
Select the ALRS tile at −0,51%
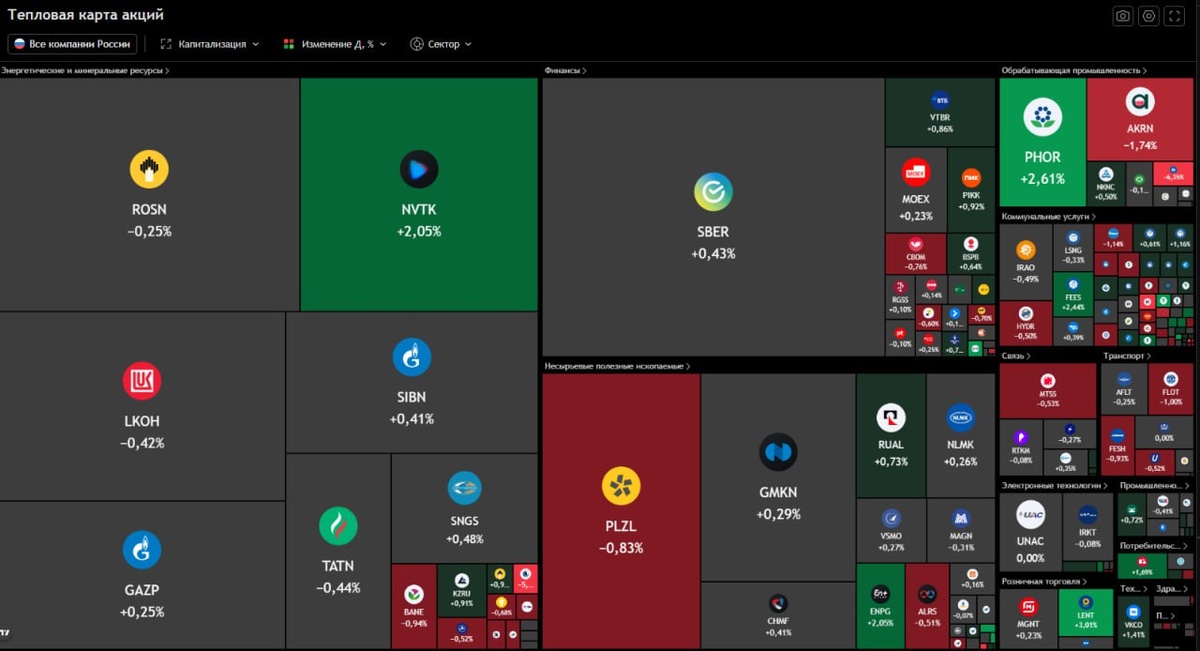tap(927, 606)
